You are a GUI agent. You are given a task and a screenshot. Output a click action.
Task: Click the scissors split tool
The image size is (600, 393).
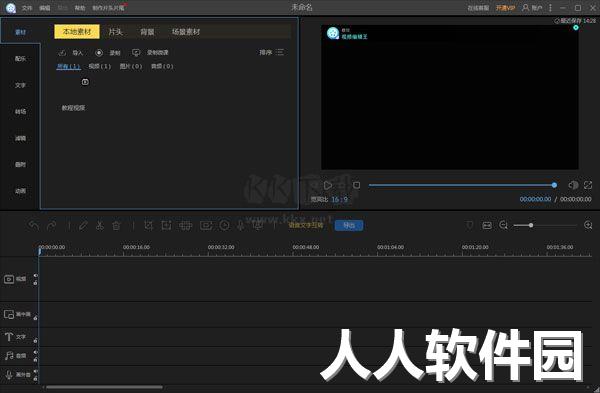point(100,225)
